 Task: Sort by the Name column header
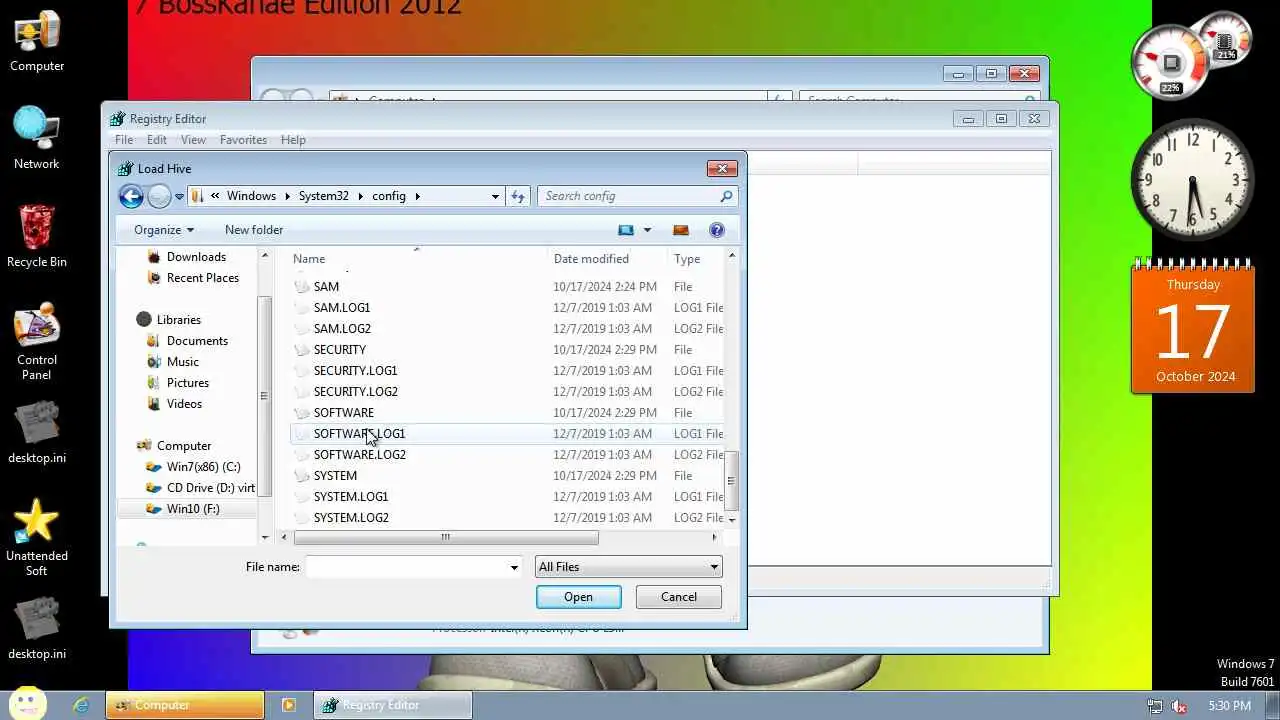309,259
